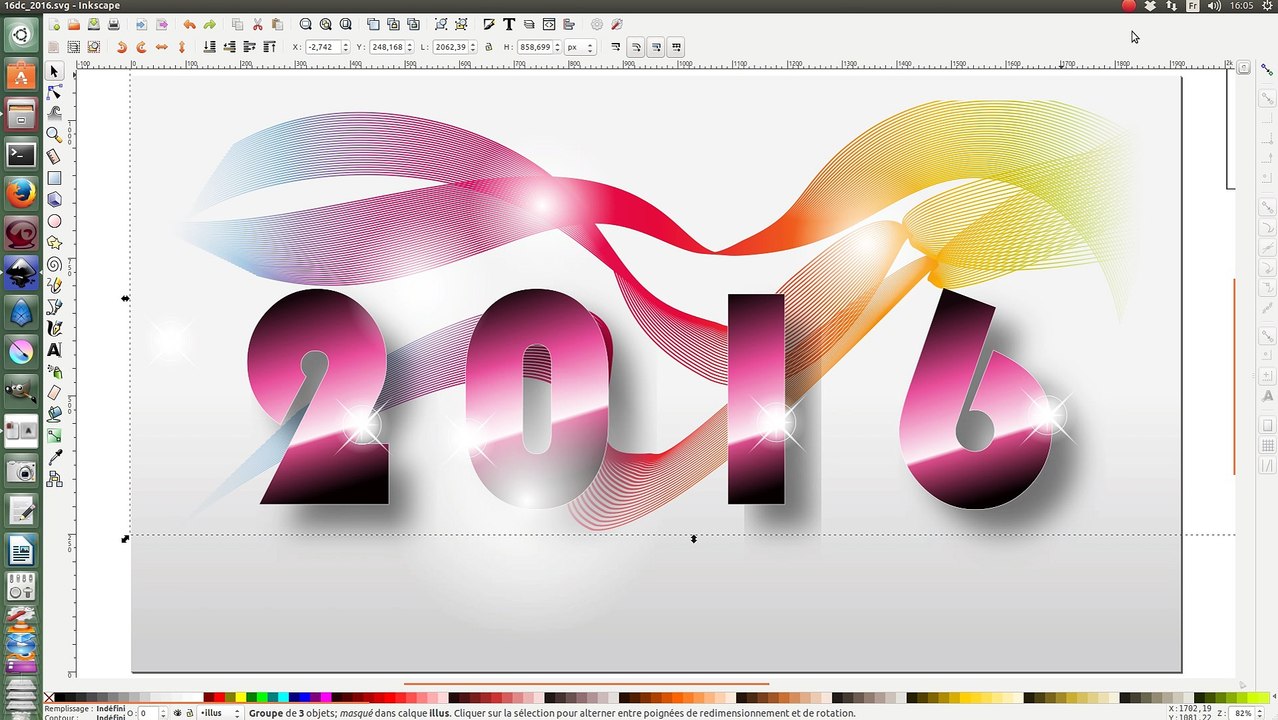The image size is (1278, 720).
Task: Select the Star polygon tool
Action: [54, 243]
